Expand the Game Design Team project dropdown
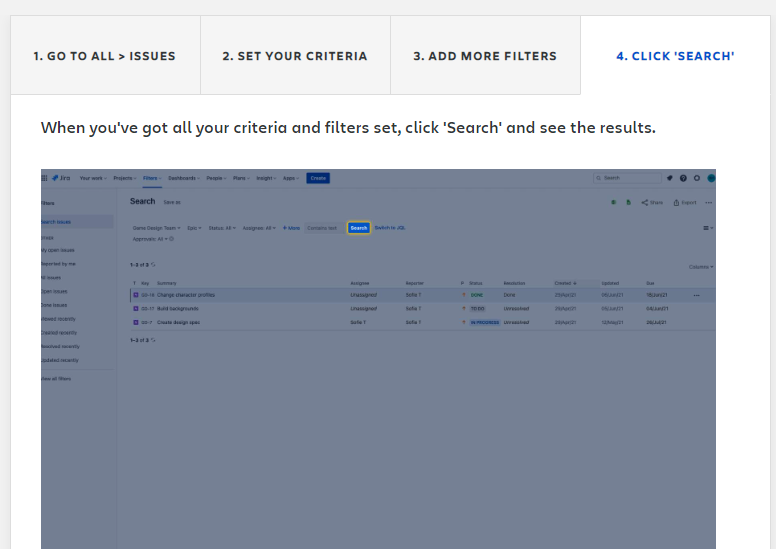 156,228
